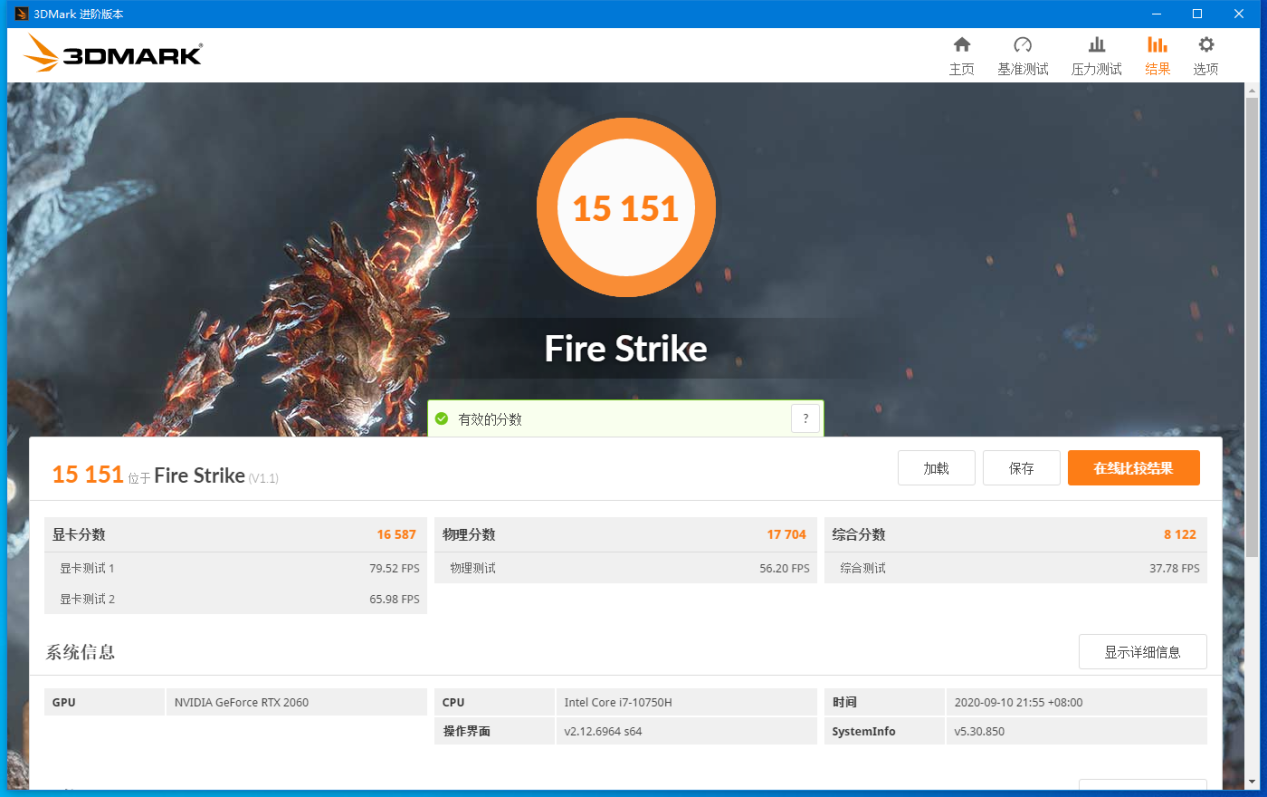The height and width of the screenshot is (797, 1267).
Task: Click the 显卡测试 1 row
Action: pos(236,568)
